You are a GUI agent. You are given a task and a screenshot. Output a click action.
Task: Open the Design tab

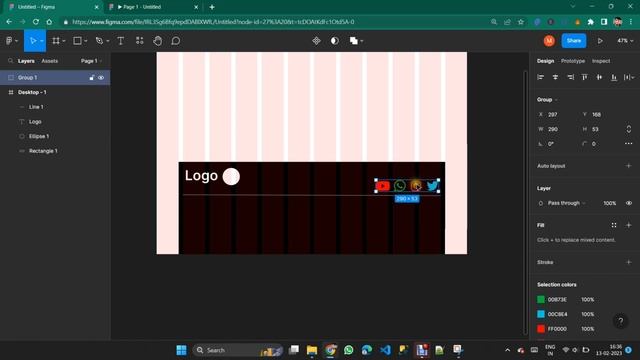545,61
